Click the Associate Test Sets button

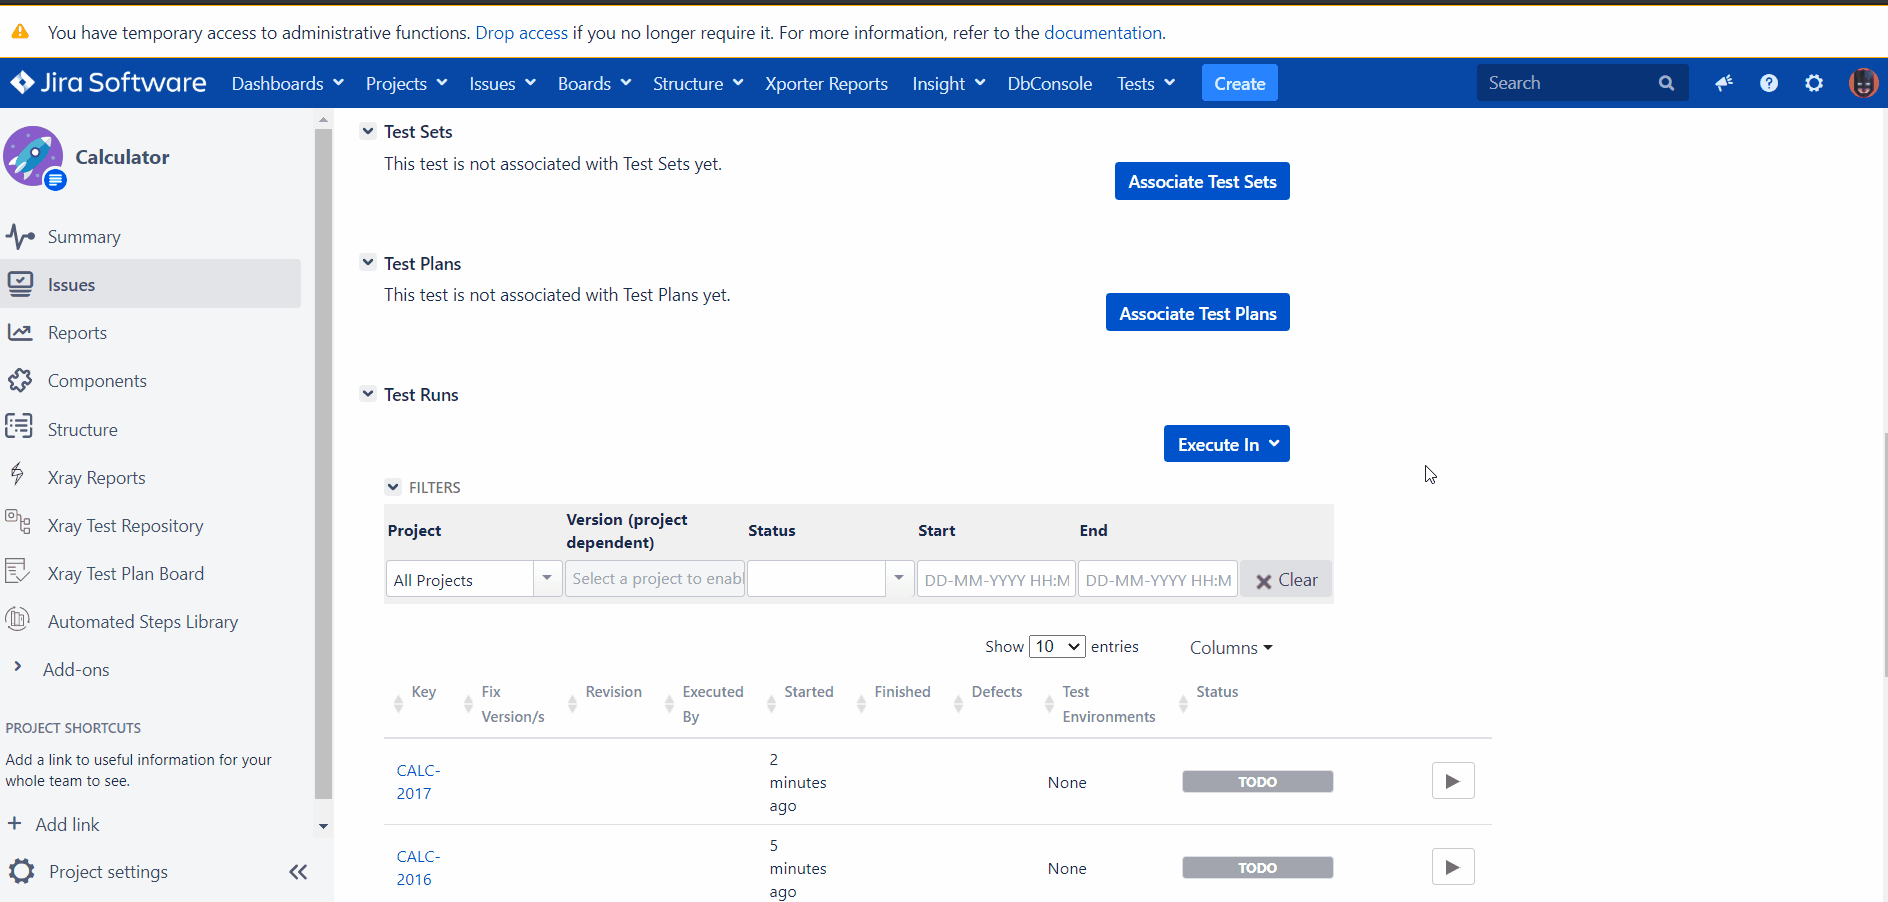tap(1202, 182)
